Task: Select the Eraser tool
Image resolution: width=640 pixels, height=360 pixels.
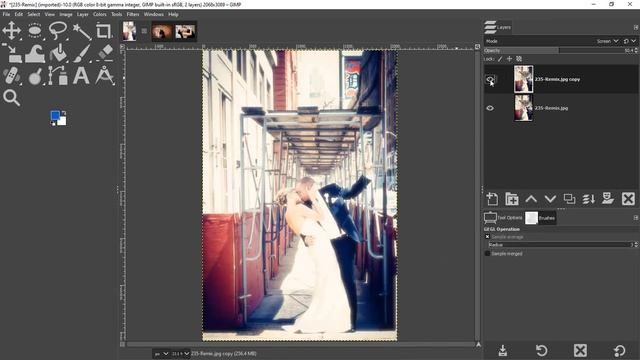Action: coord(104,53)
